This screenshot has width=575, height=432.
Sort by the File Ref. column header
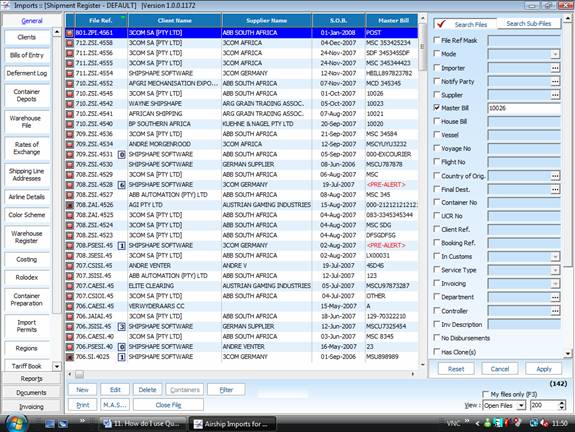pos(101,21)
